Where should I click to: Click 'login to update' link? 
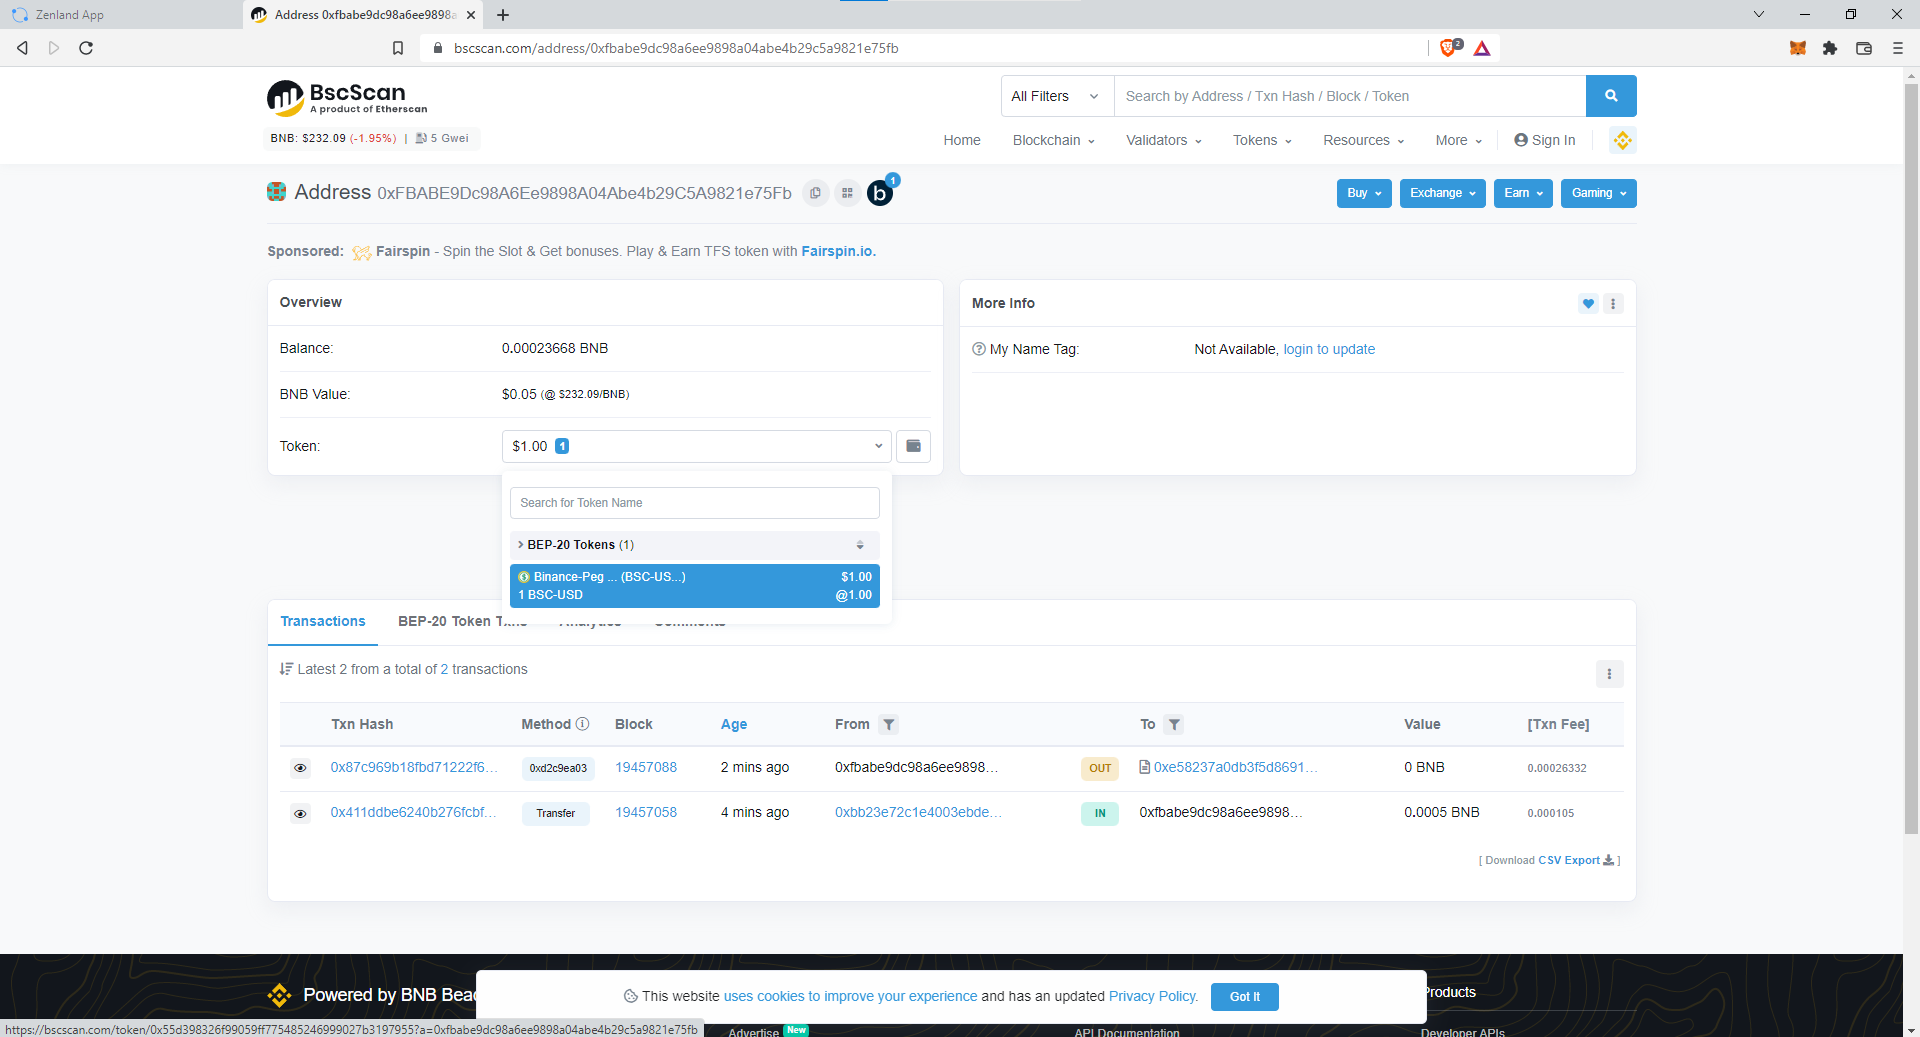[x=1329, y=349]
